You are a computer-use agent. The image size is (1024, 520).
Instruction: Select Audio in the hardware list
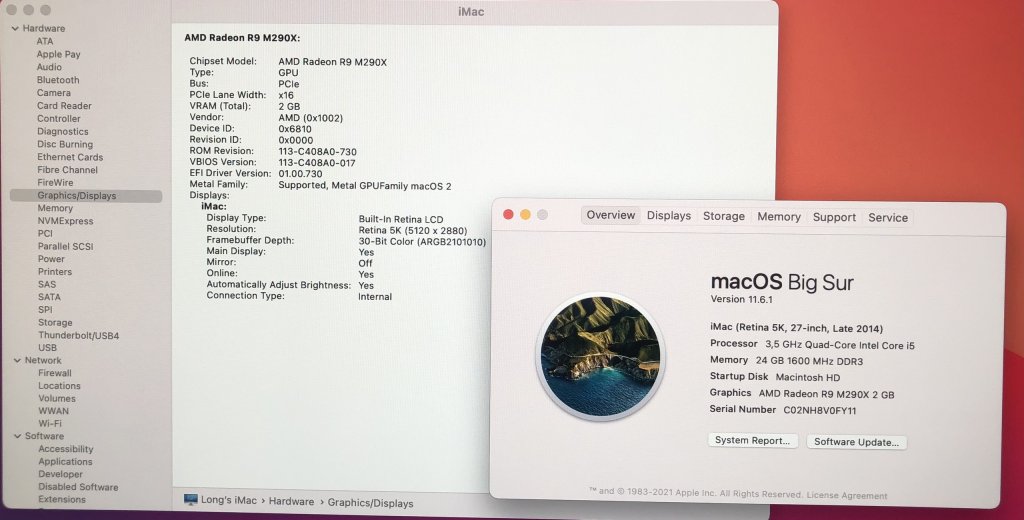click(x=49, y=67)
